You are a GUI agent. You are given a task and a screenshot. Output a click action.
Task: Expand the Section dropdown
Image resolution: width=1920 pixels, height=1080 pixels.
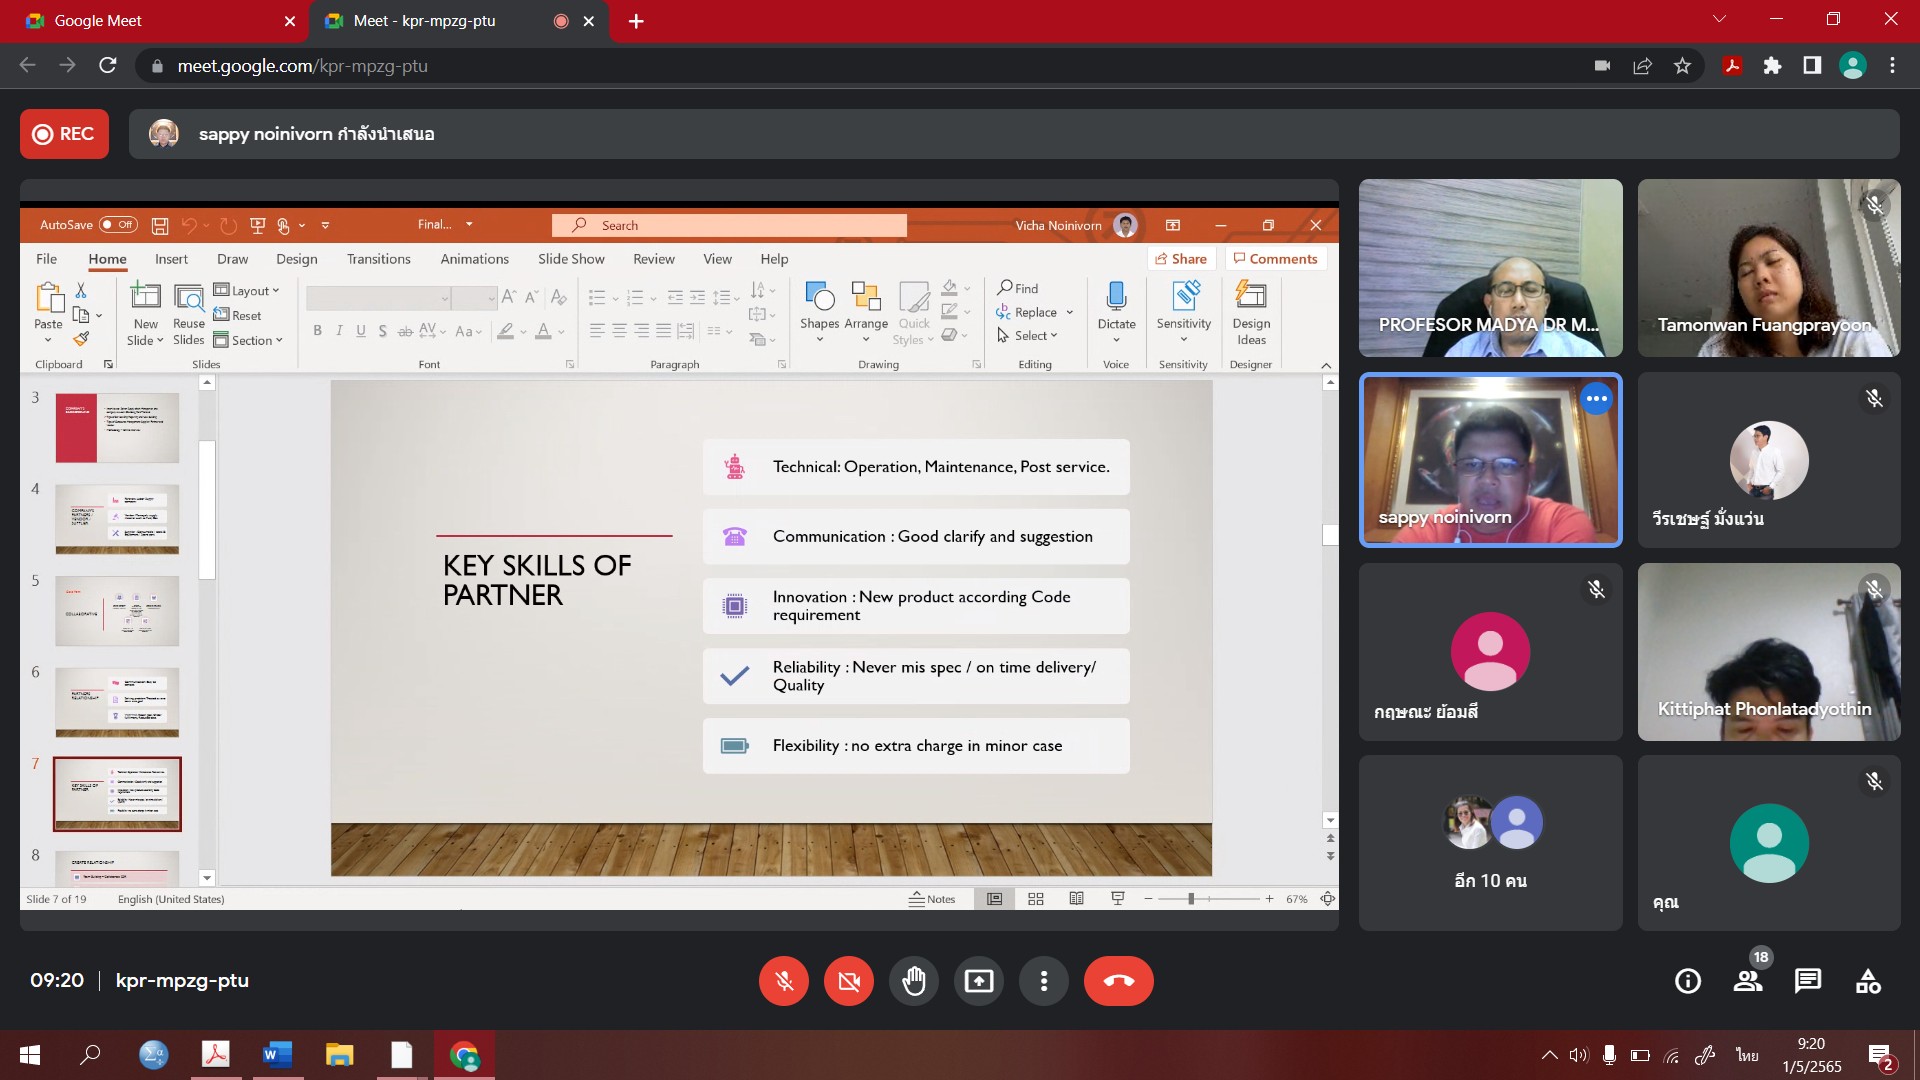click(249, 340)
